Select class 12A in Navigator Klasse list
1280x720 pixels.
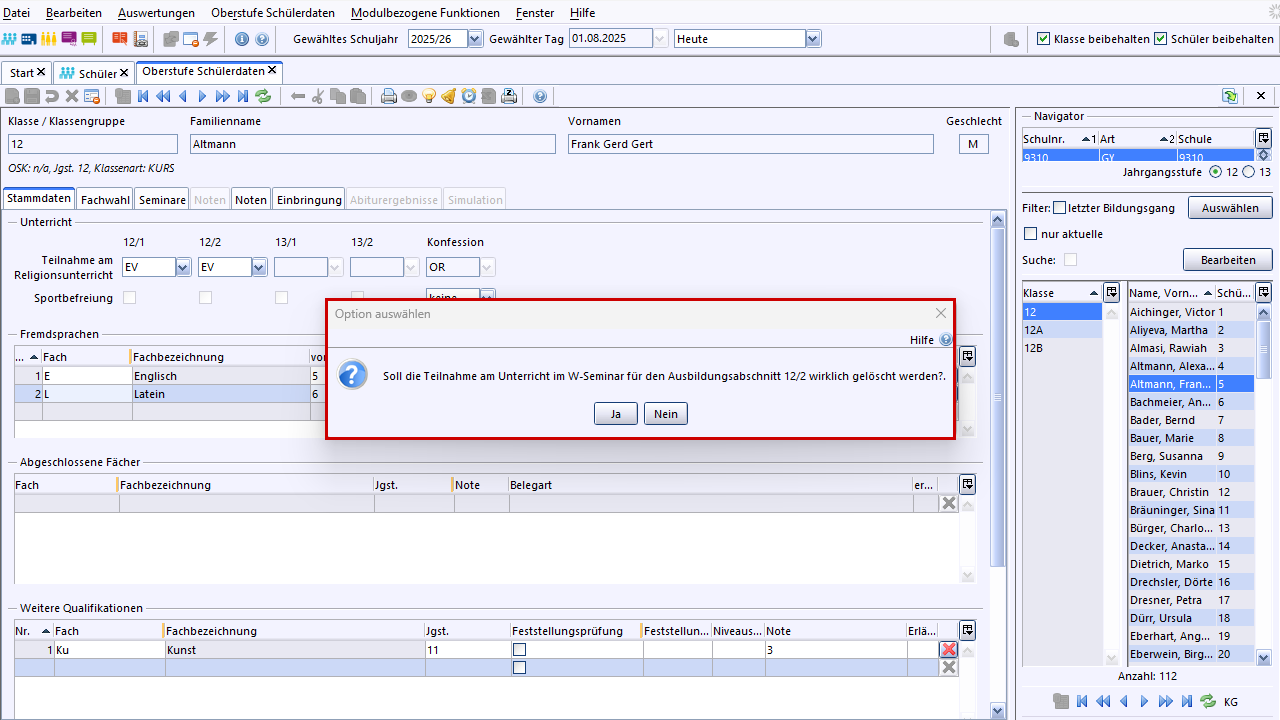pyautogui.click(x=1062, y=330)
